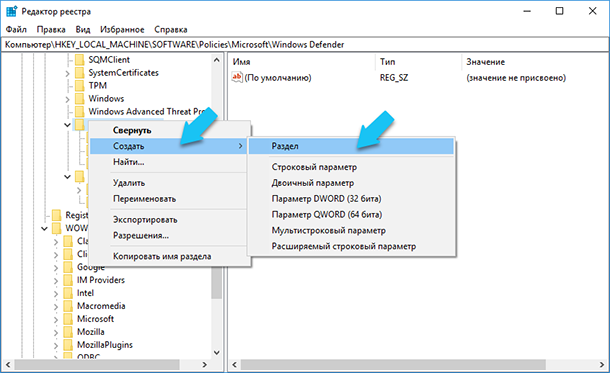Click the IM Providers folder icon
This screenshot has height=373, width=610.
coord(68,280)
